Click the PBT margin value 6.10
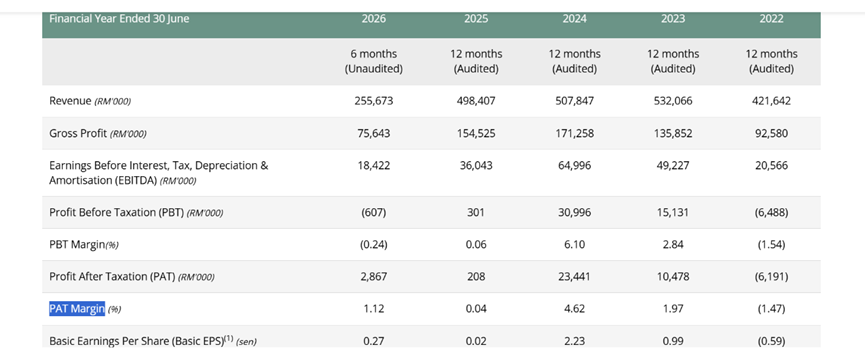 (x=574, y=245)
